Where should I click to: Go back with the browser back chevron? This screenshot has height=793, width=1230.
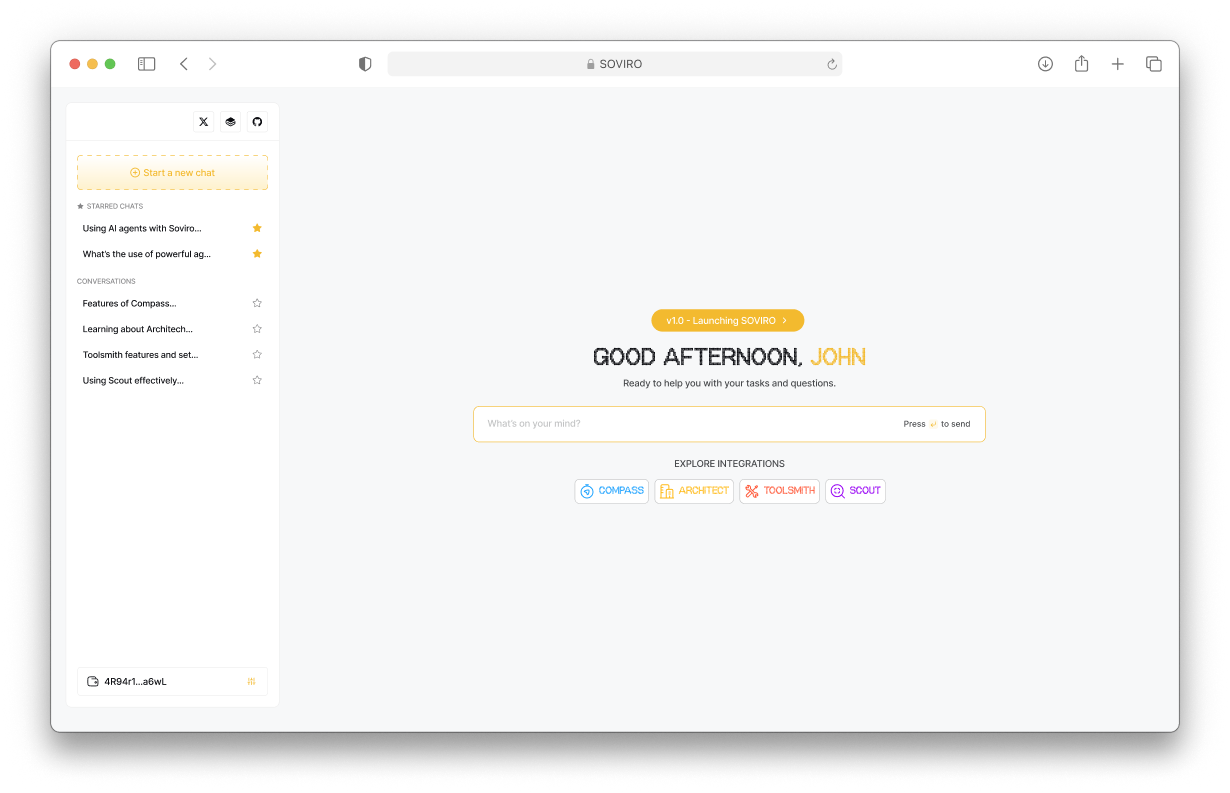184,64
